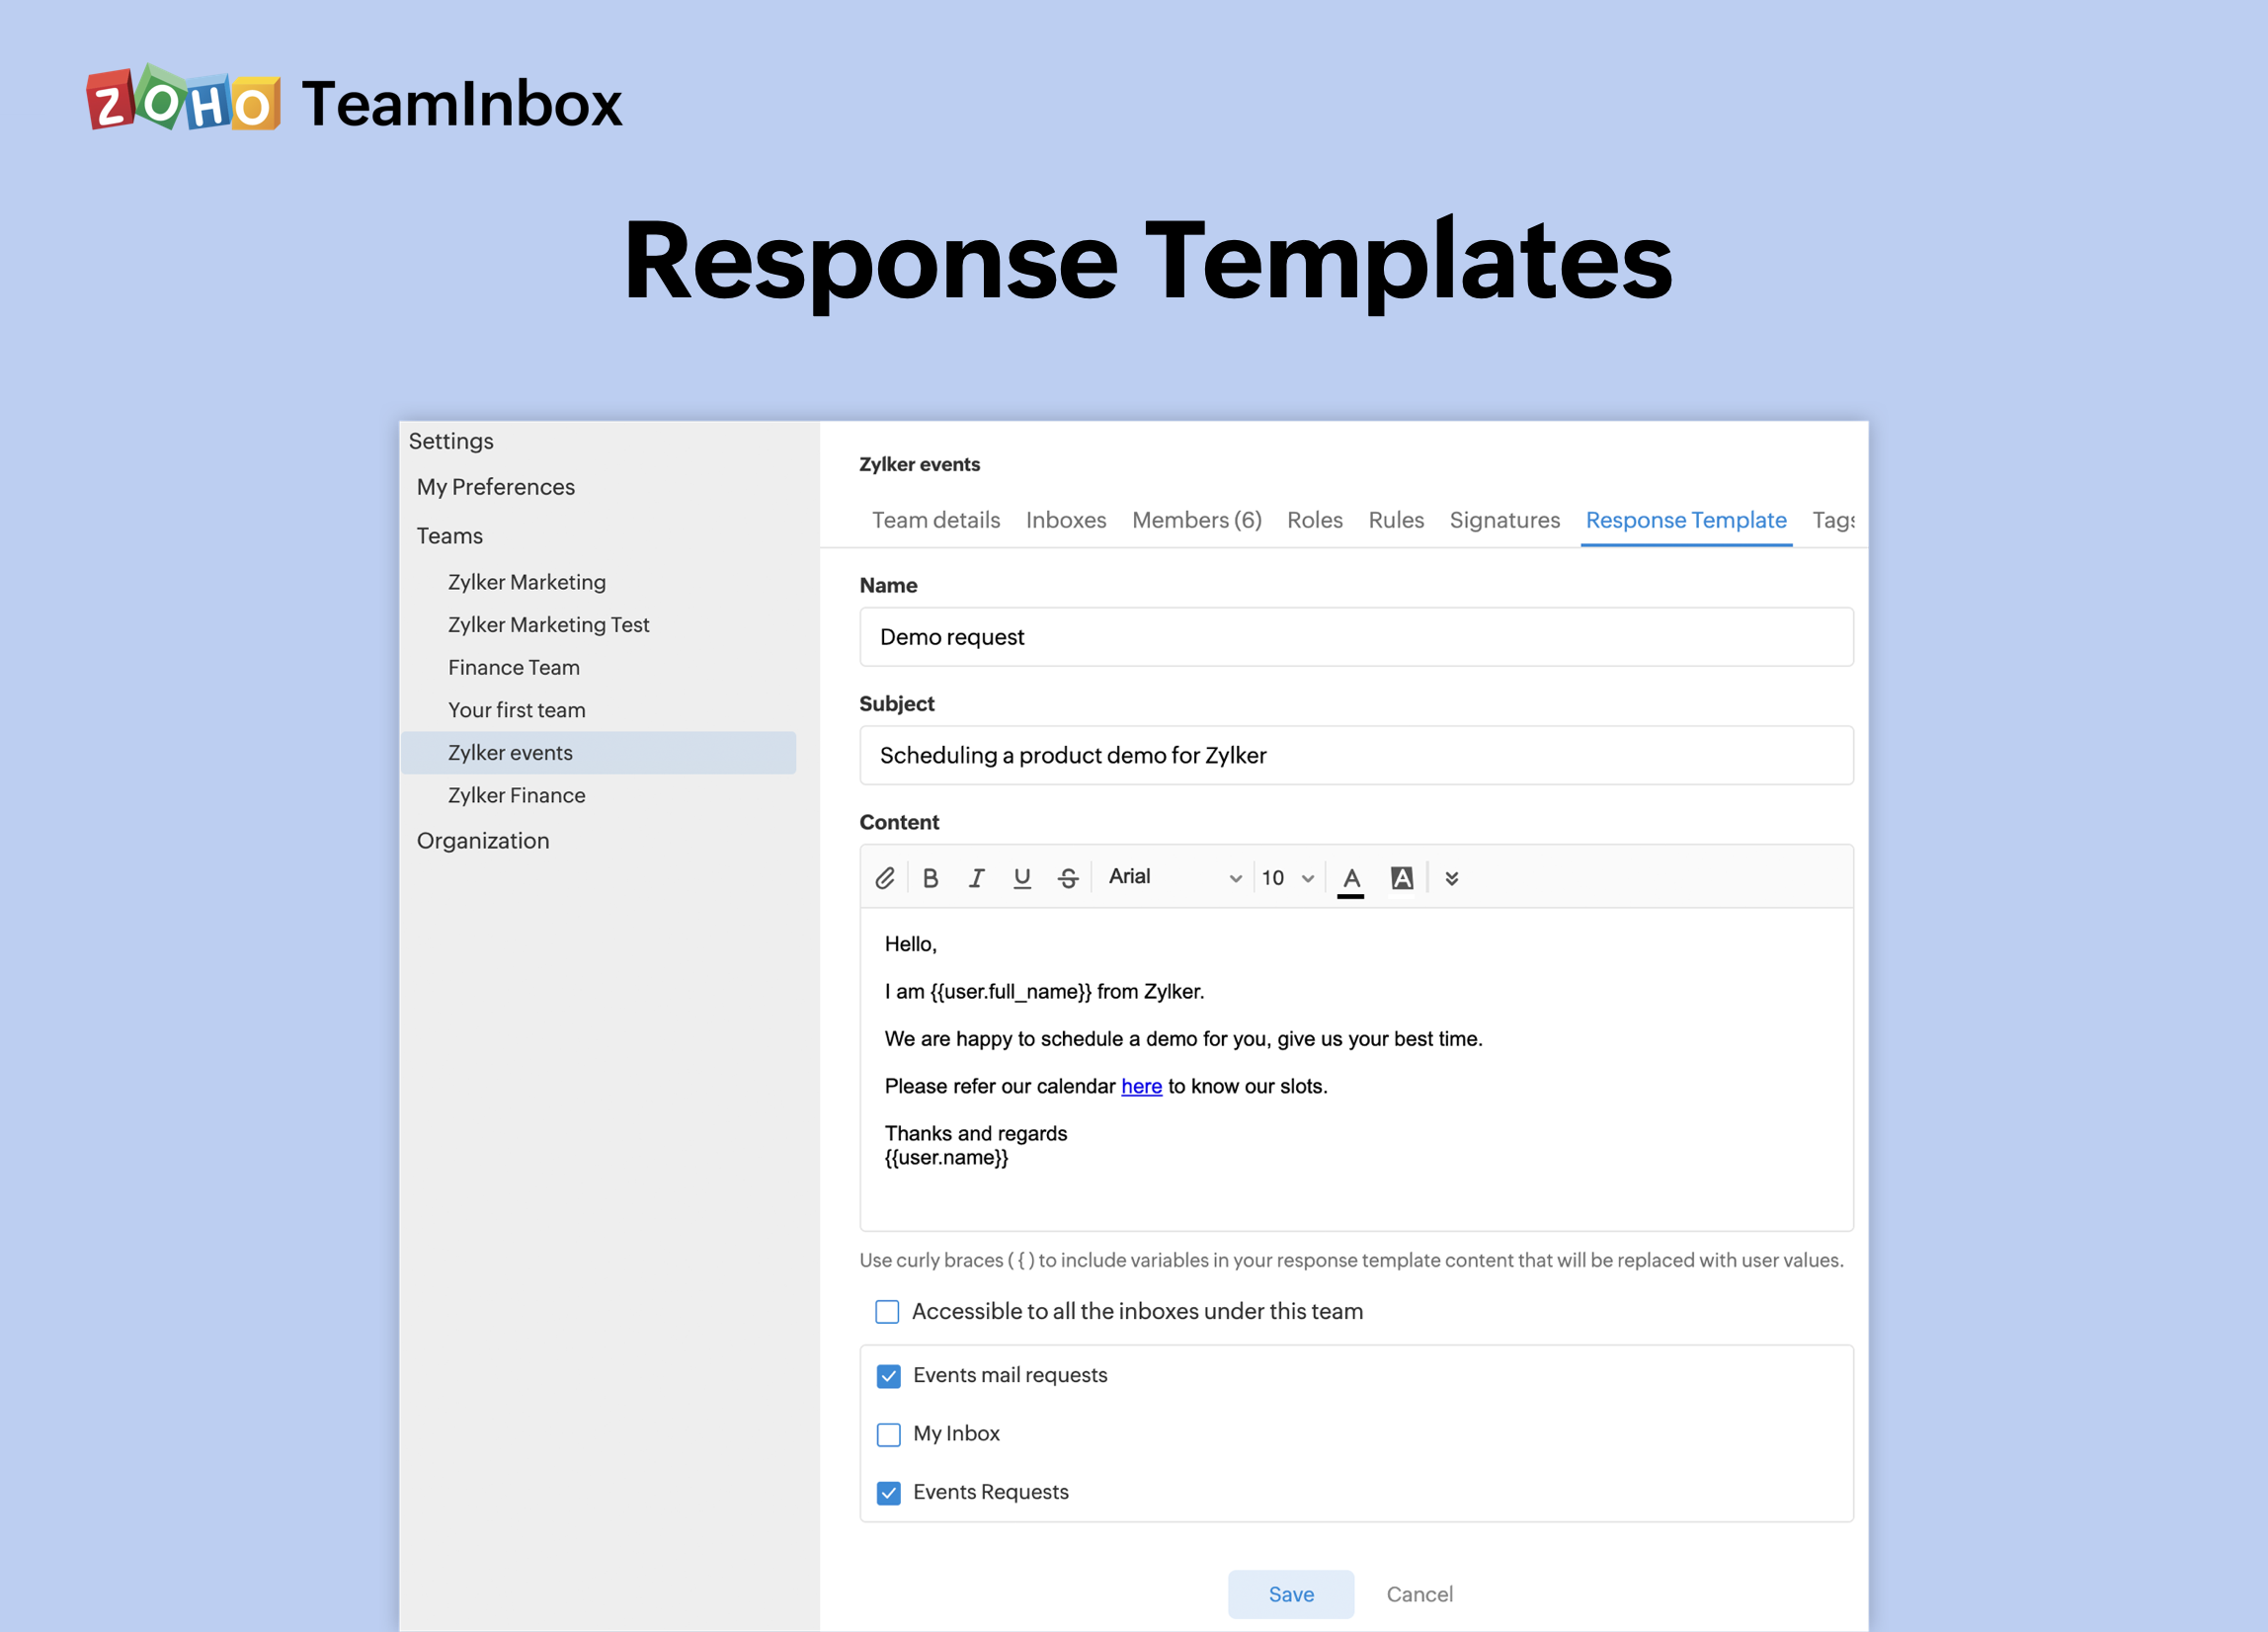2268x1632 pixels.
Task: Show more formatting options via double-chevron icon
Action: [x=1451, y=878]
